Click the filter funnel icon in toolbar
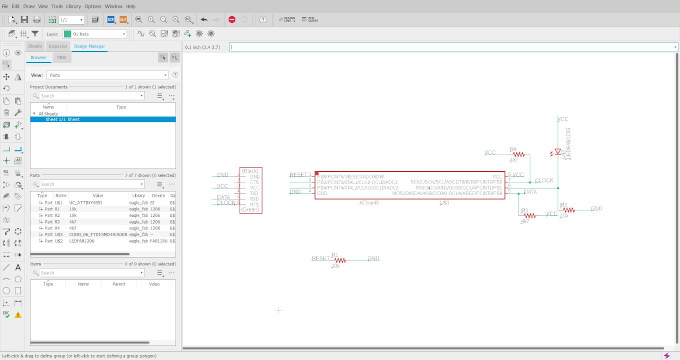 pyautogui.click(x=35, y=33)
